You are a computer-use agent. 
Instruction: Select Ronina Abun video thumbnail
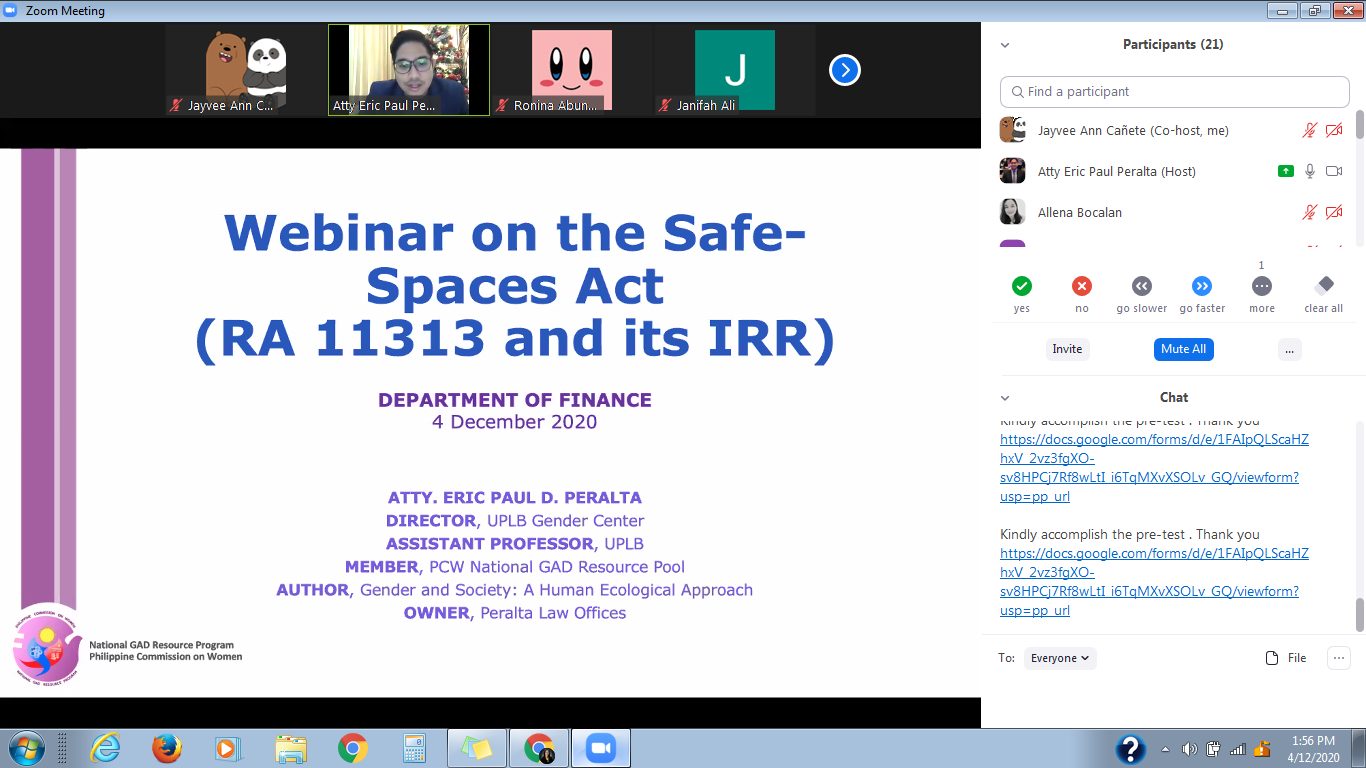(x=572, y=70)
